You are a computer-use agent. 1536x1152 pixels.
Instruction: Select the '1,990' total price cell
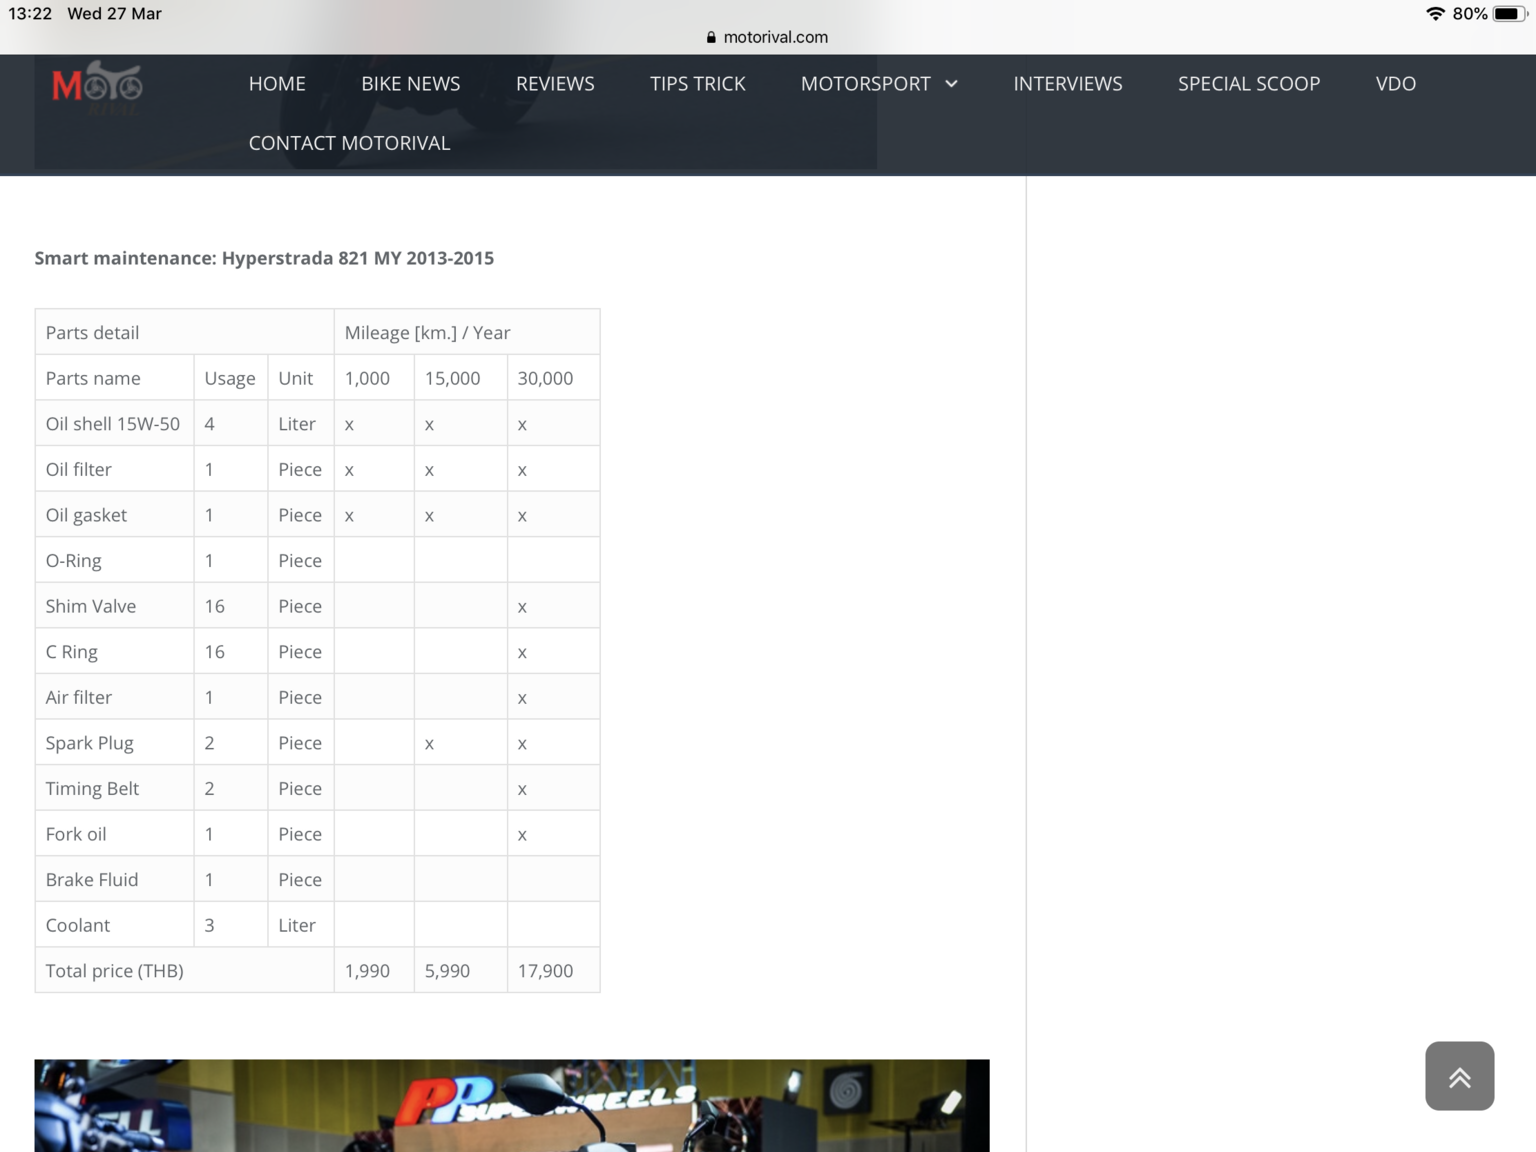tap(374, 970)
